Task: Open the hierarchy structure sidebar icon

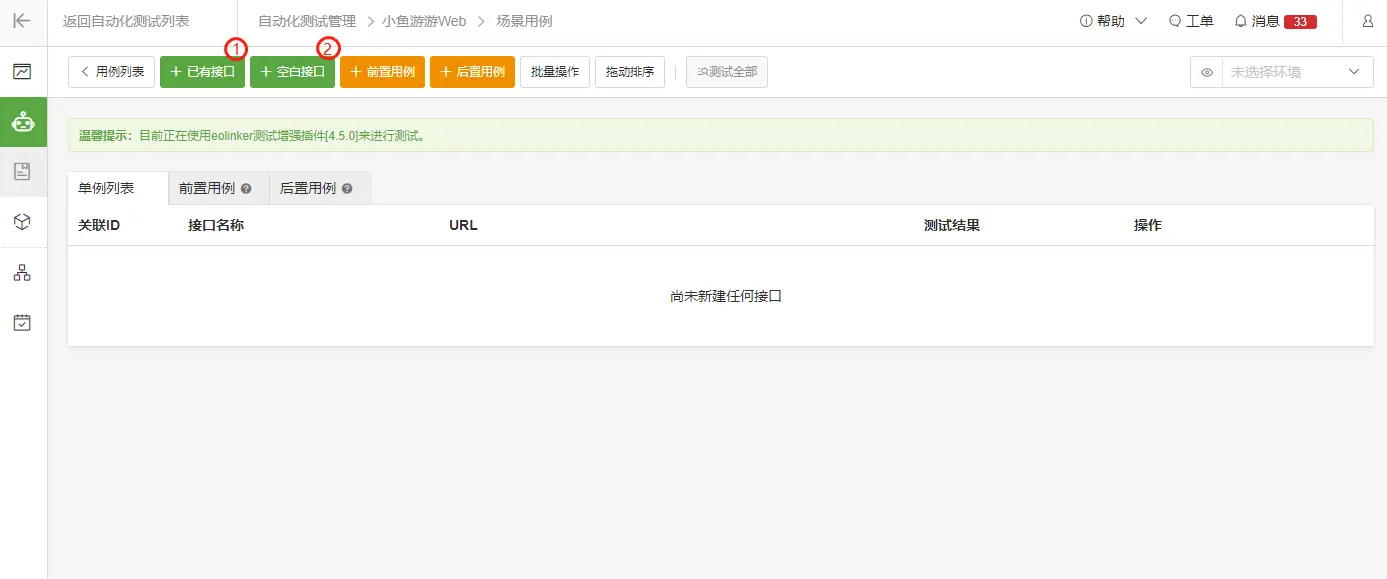Action: click(22, 273)
